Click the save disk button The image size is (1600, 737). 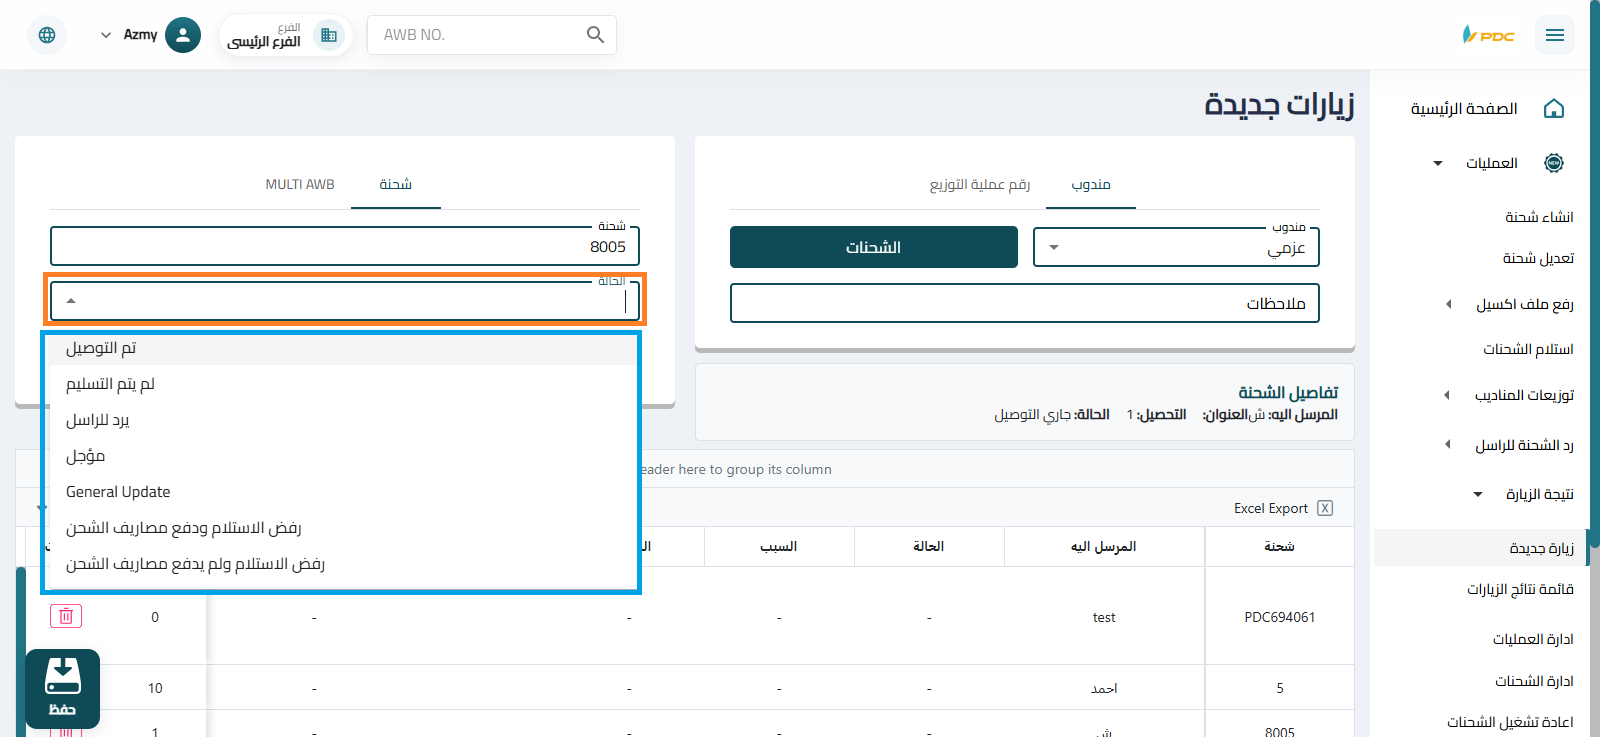pos(62,688)
